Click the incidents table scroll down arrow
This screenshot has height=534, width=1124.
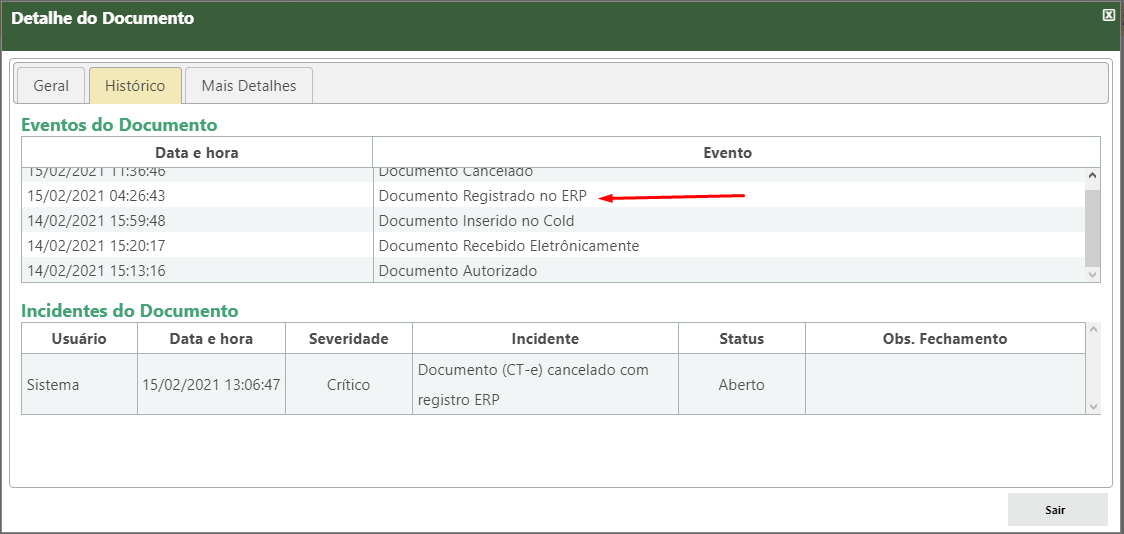(1092, 406)
